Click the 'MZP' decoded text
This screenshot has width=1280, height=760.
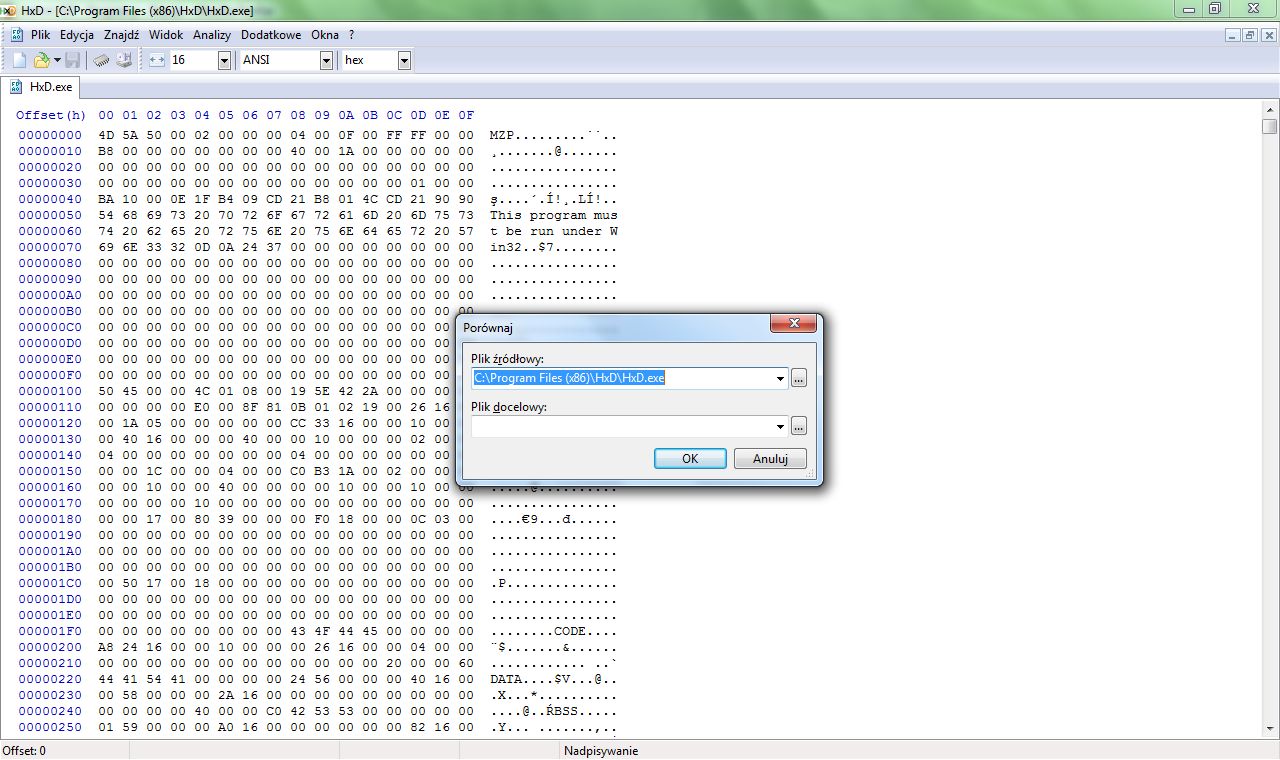click(502, 135)
